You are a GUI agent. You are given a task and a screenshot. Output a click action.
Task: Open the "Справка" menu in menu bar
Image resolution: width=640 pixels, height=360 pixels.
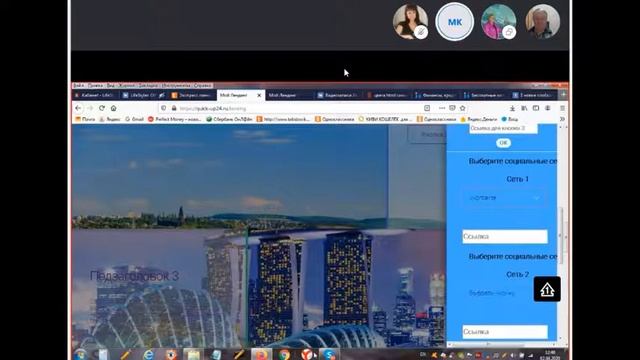click(202, 86)
